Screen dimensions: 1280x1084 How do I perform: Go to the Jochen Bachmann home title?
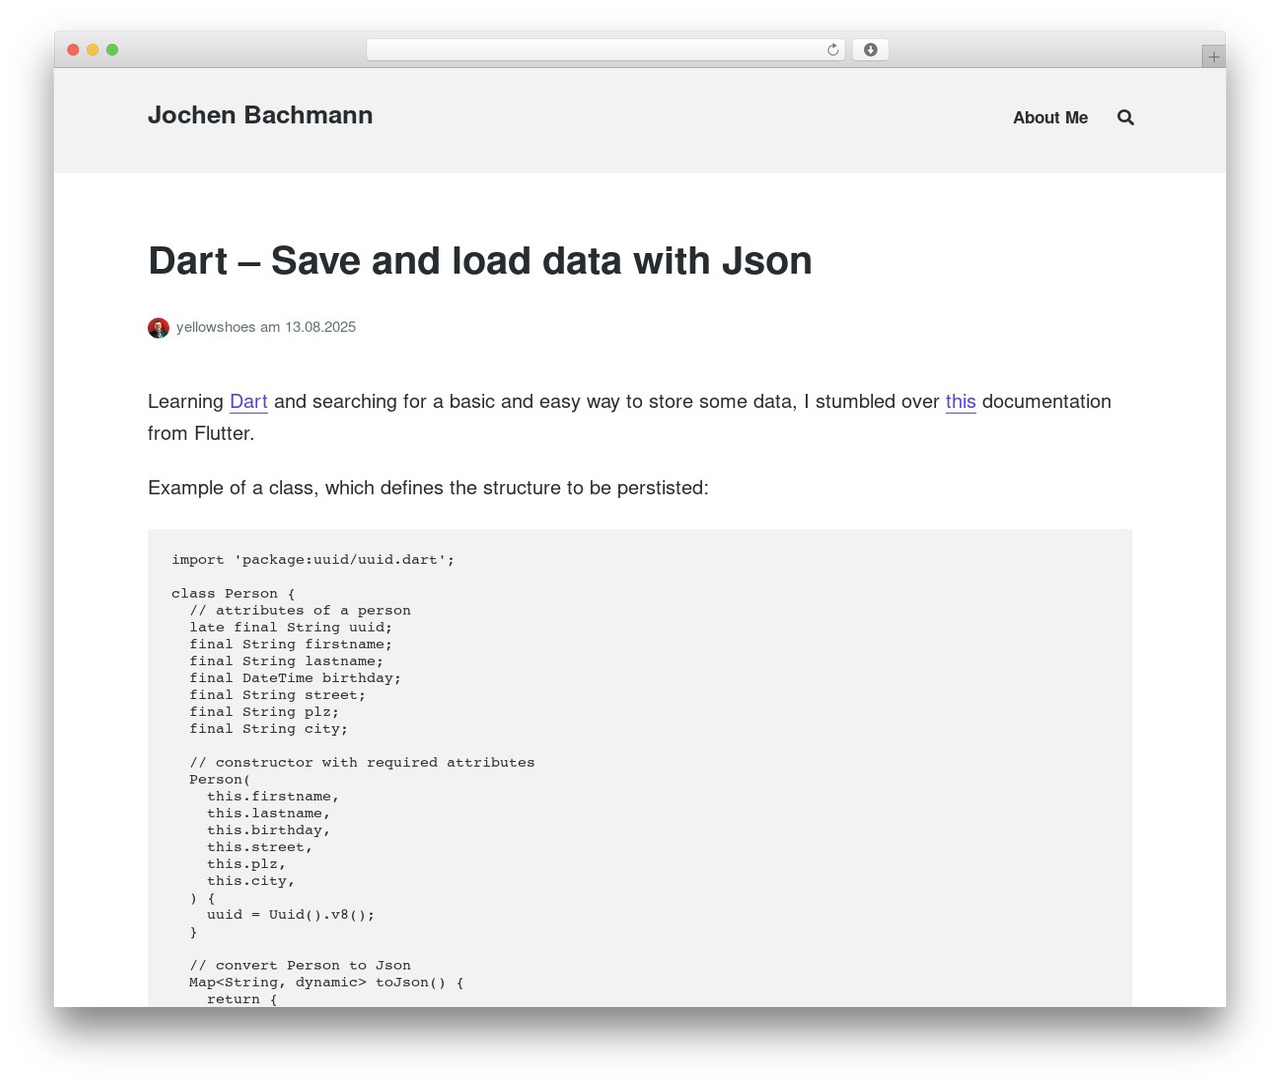pos(260,115)
